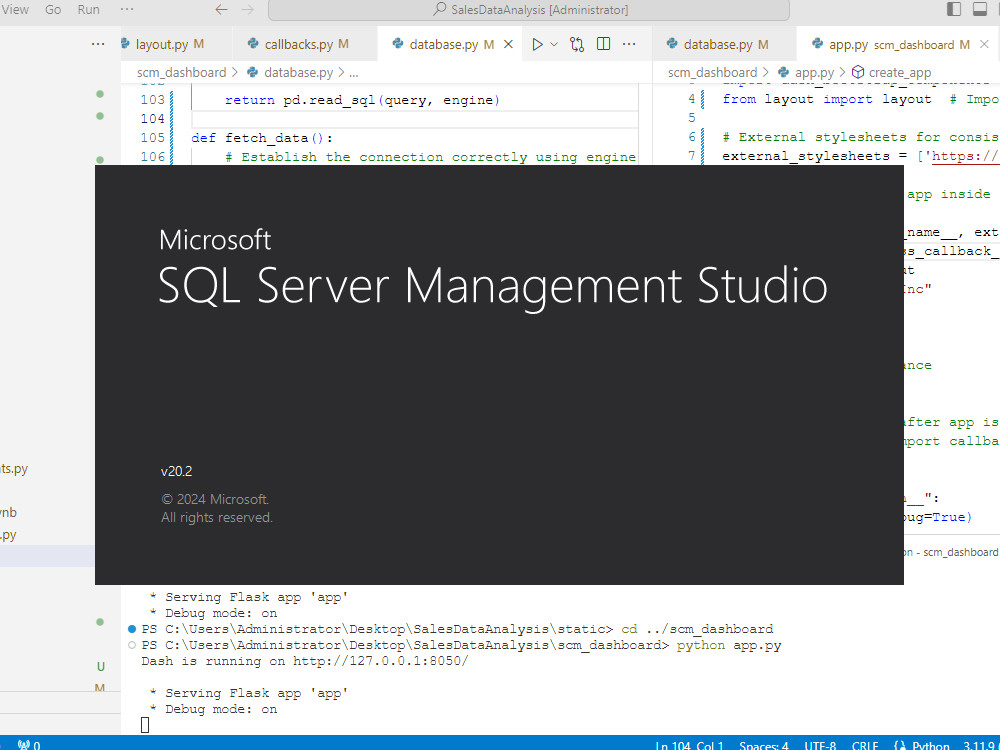Click the blue command decoration dot in terminal
Viewport: 1000px width, 750px height.
pos(132,629)
